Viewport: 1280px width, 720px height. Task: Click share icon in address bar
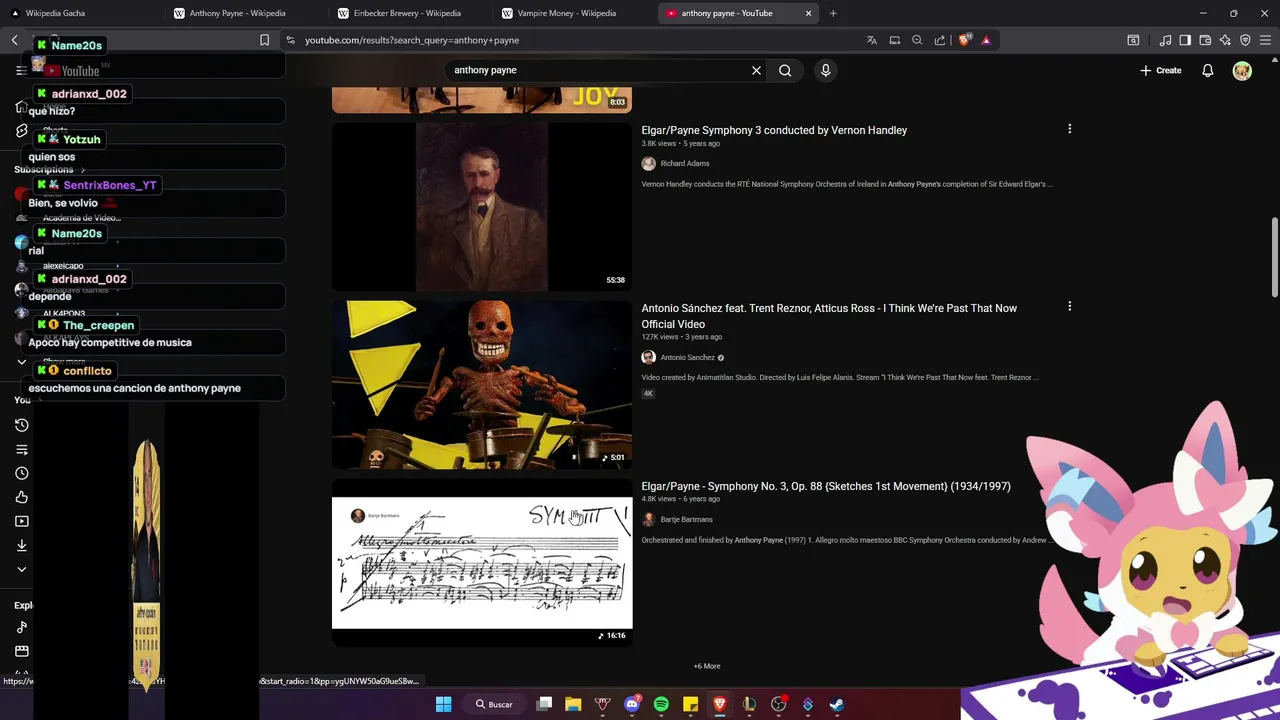click(940, 40)
